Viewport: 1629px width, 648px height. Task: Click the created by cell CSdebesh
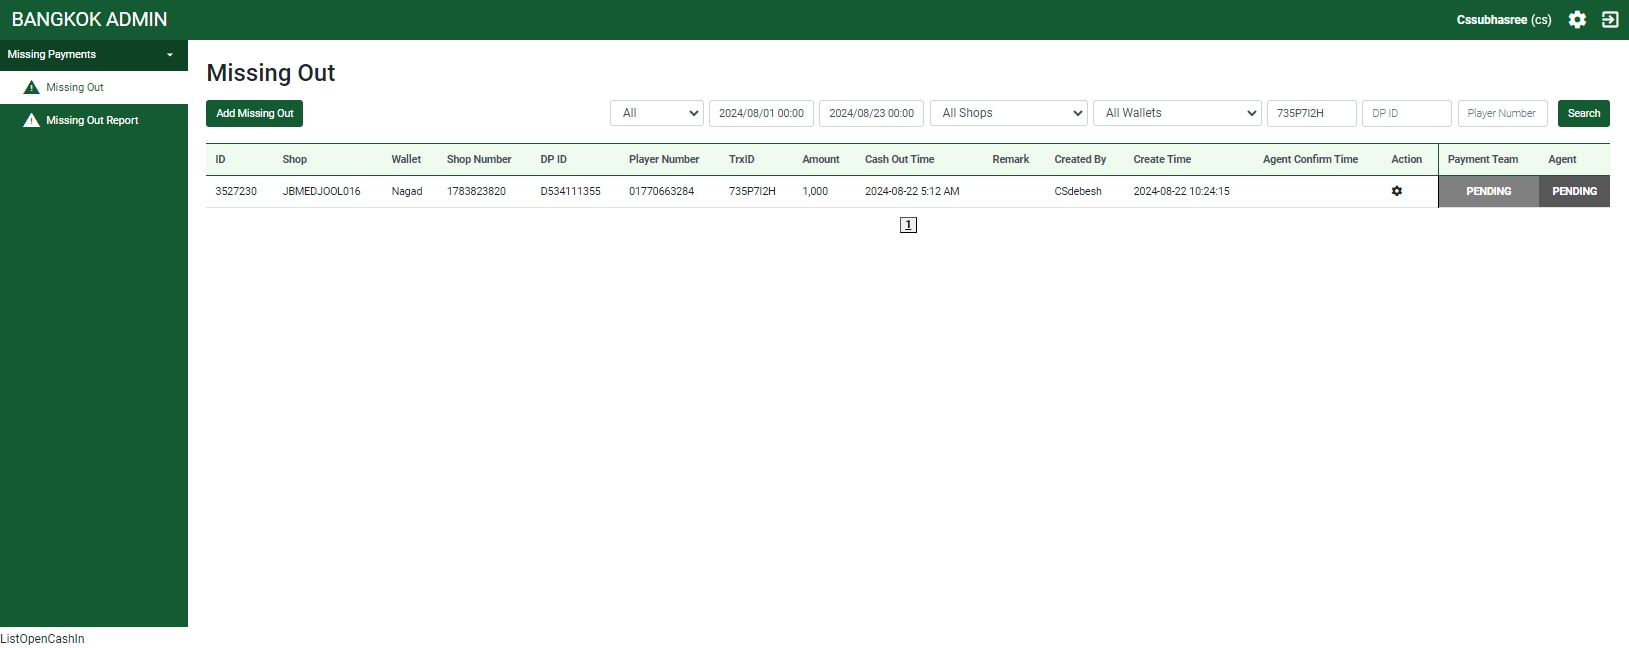[1078, 191]
